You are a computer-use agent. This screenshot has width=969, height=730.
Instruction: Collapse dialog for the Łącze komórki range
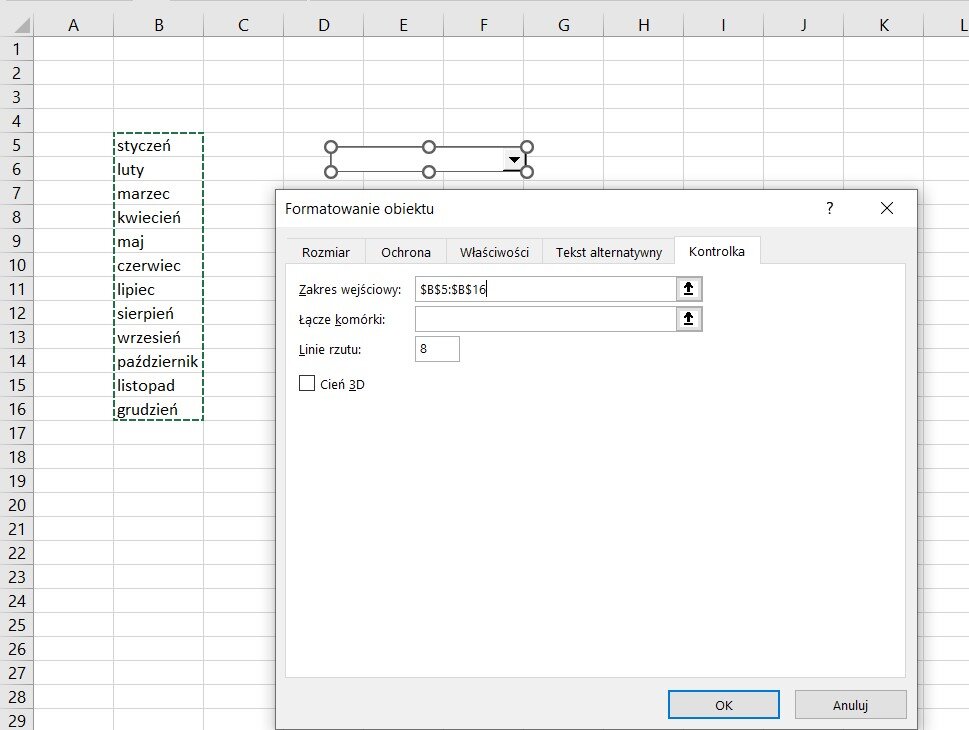pos(688,319)
